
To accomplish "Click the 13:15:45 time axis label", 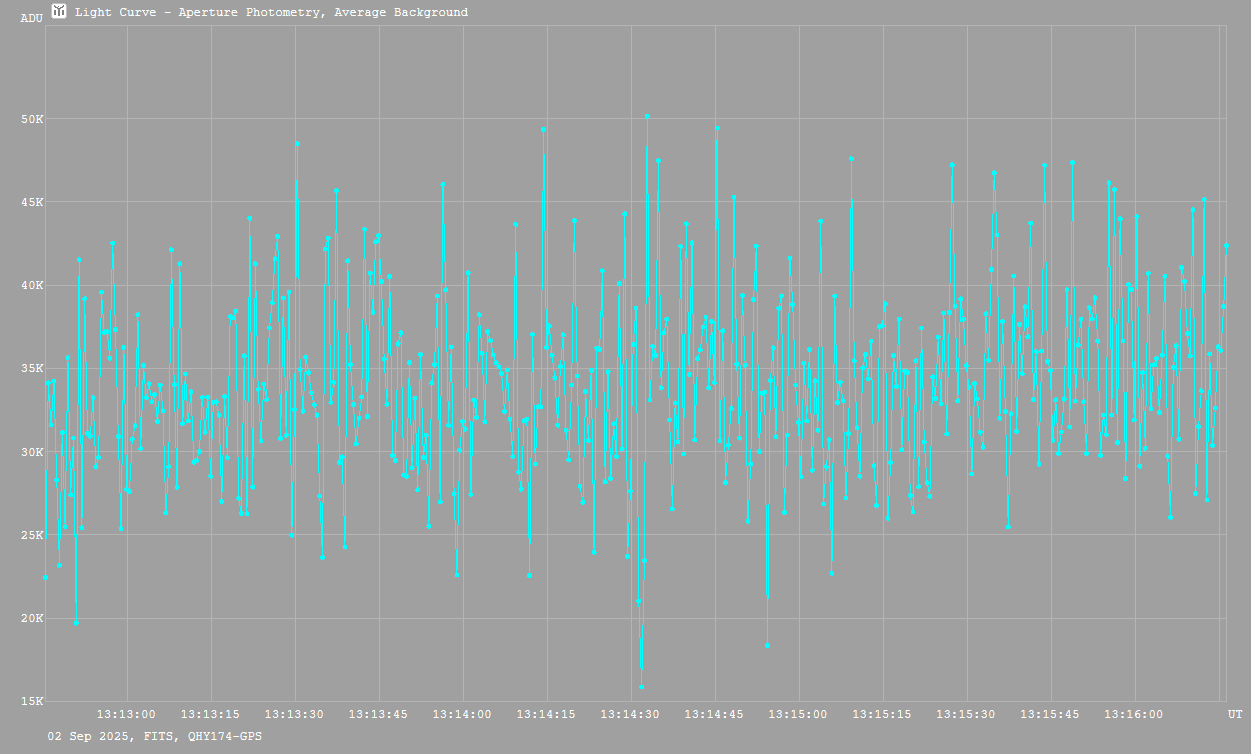I will (x=1050, y=714).
